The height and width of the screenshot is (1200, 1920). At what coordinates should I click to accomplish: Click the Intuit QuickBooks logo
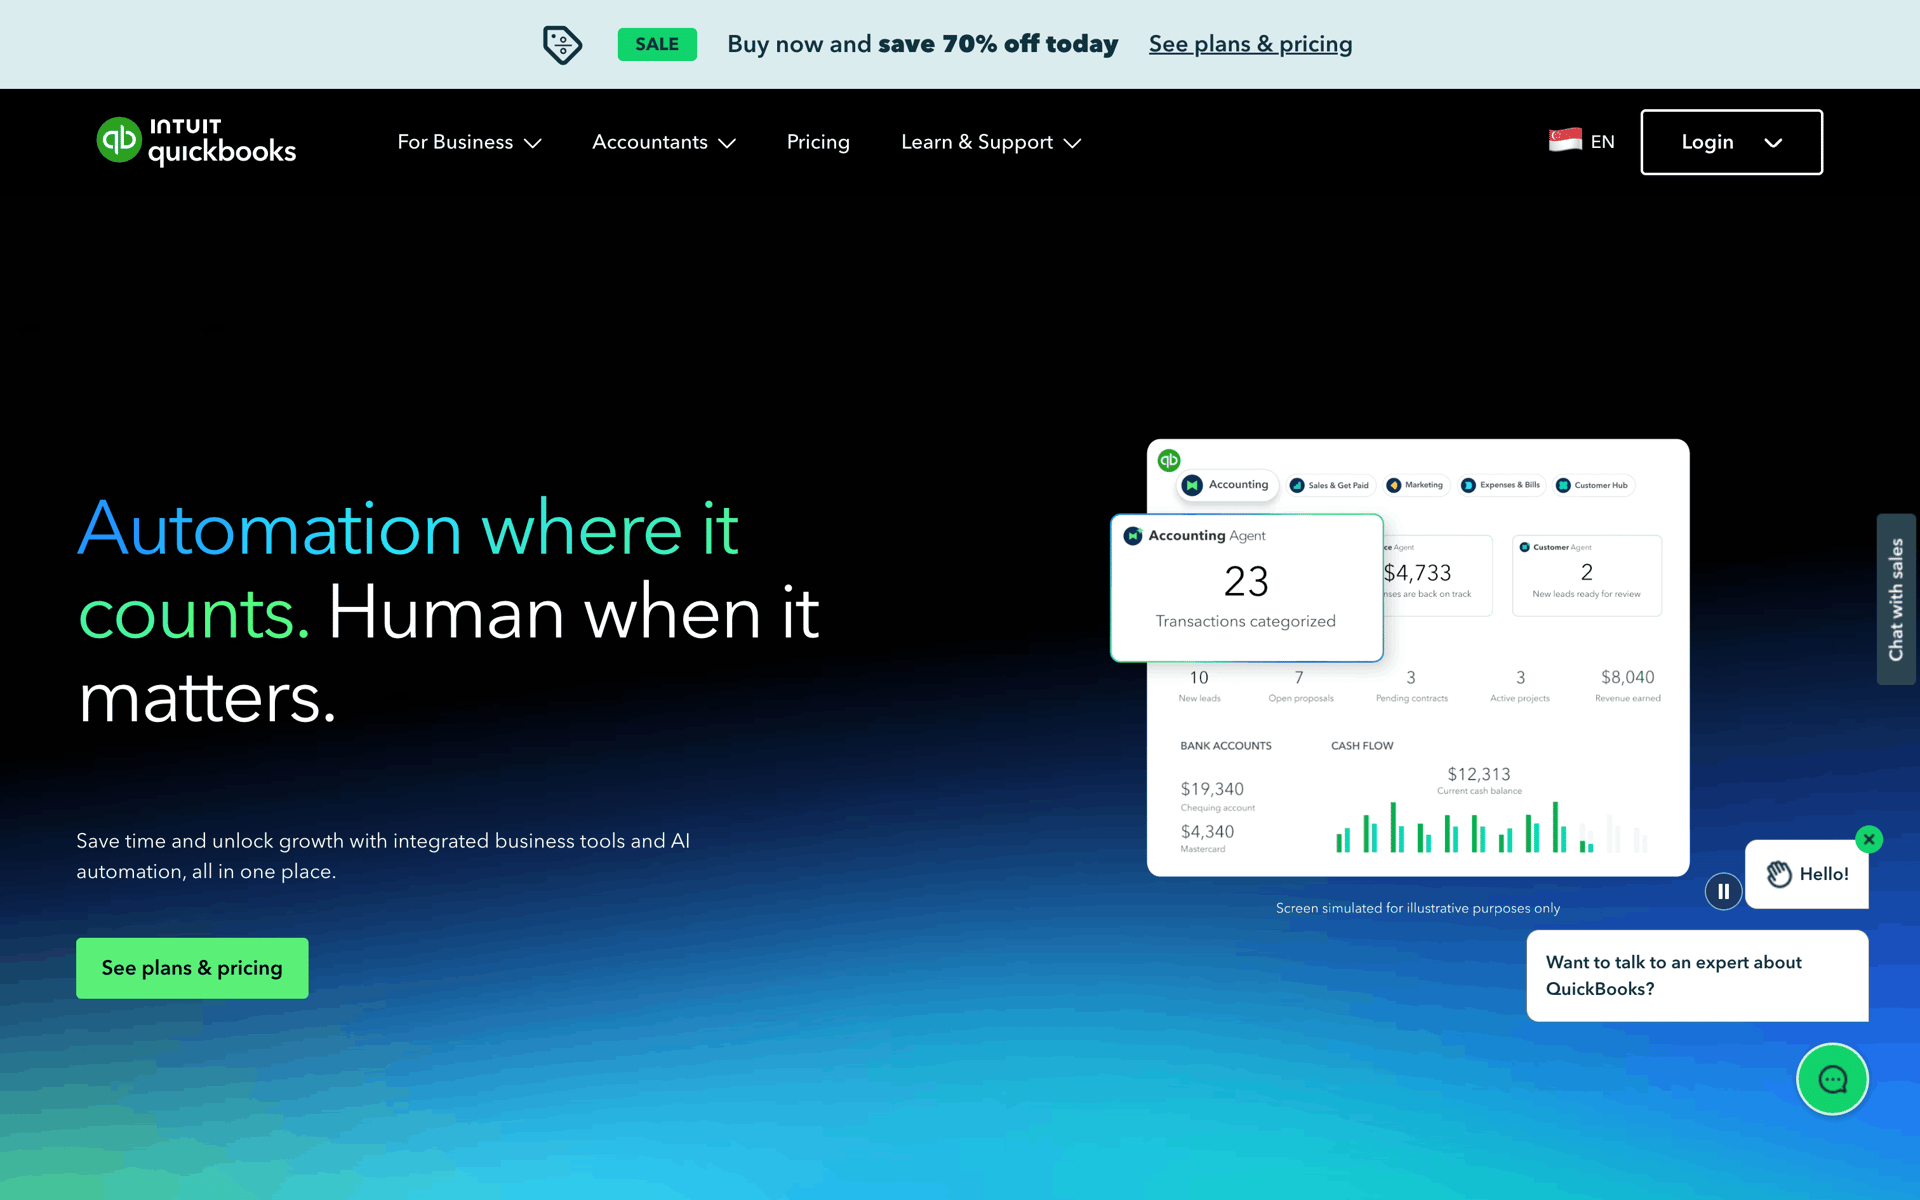pyautogui.click(x=196, y=142)
